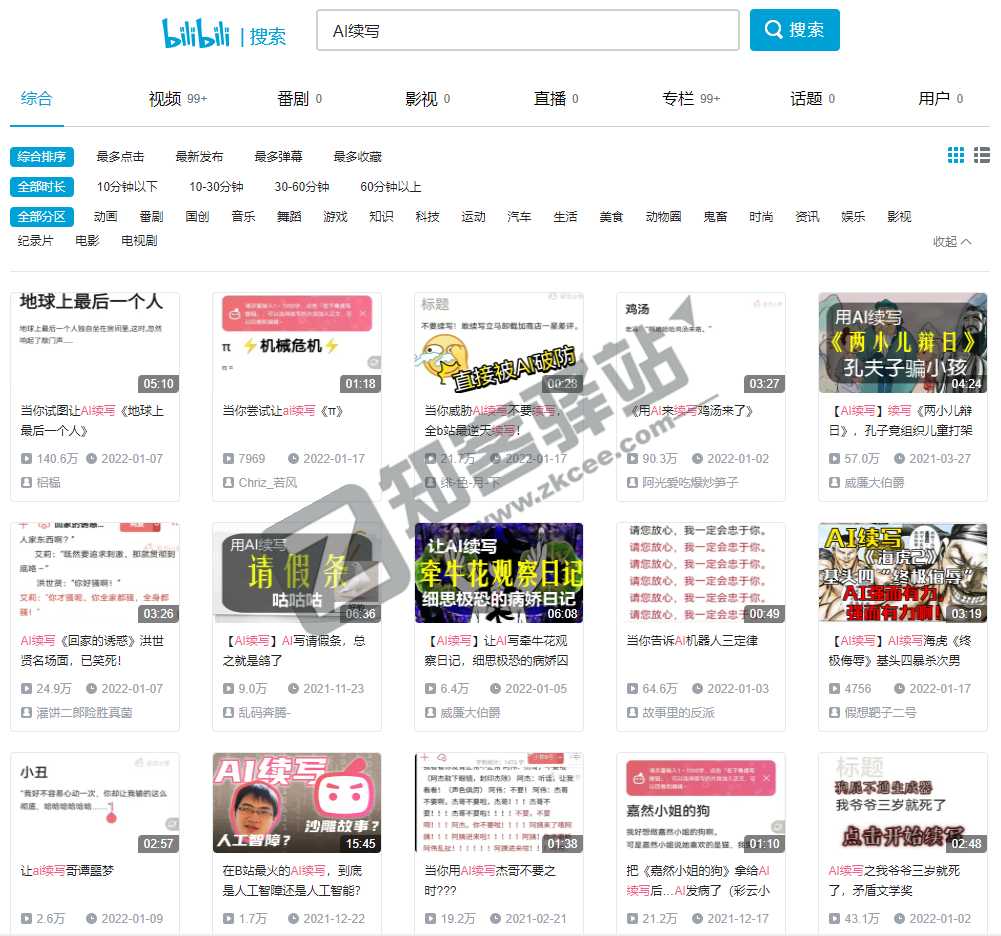Screen dimensions: 1001x936
Task: Switch to list view icon
Action: (x=981, y=156)
